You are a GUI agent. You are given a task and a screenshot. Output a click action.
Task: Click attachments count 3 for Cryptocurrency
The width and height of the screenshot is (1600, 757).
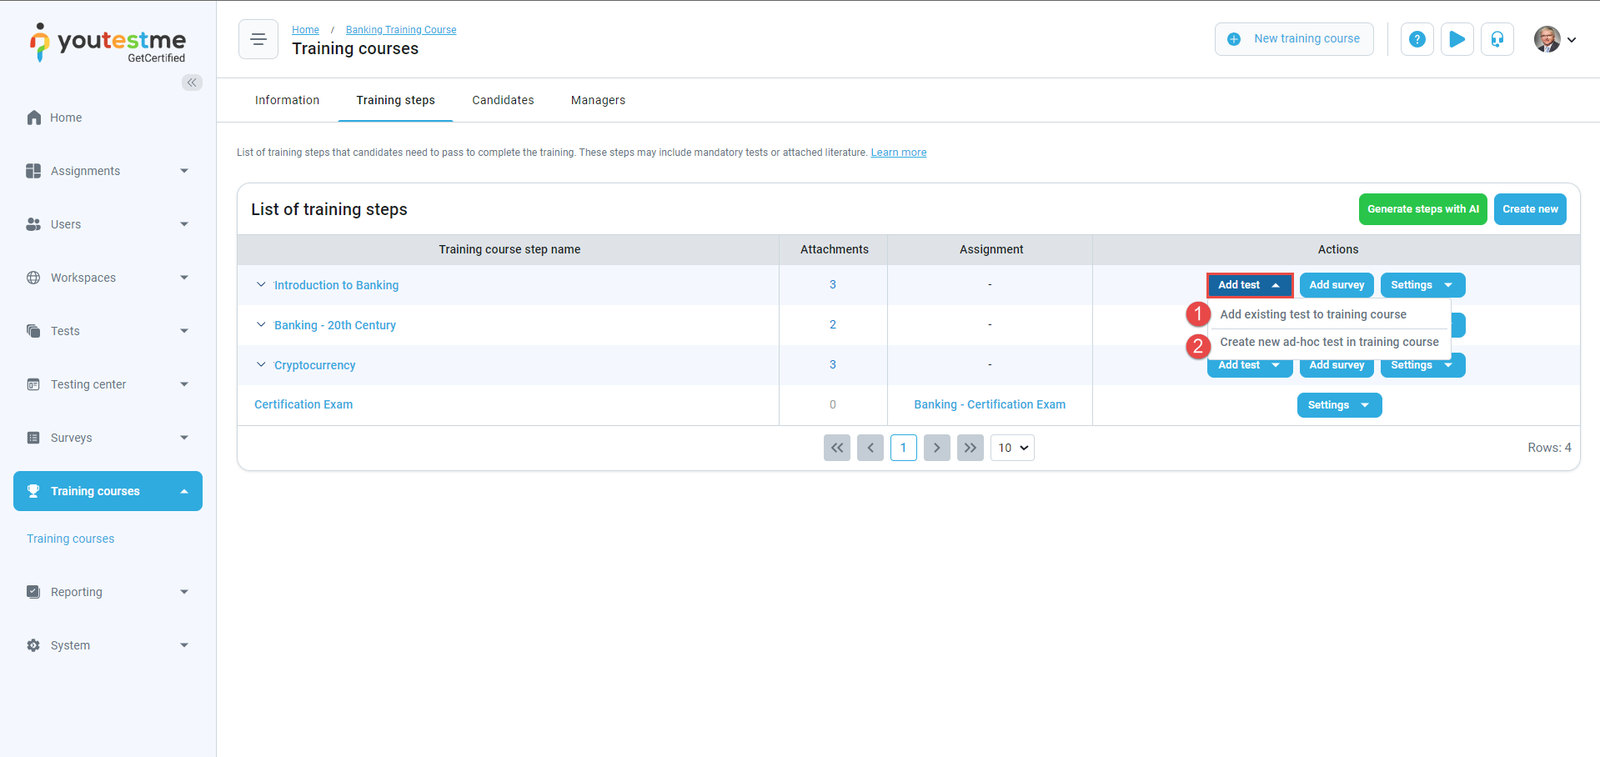click(833, 365)
